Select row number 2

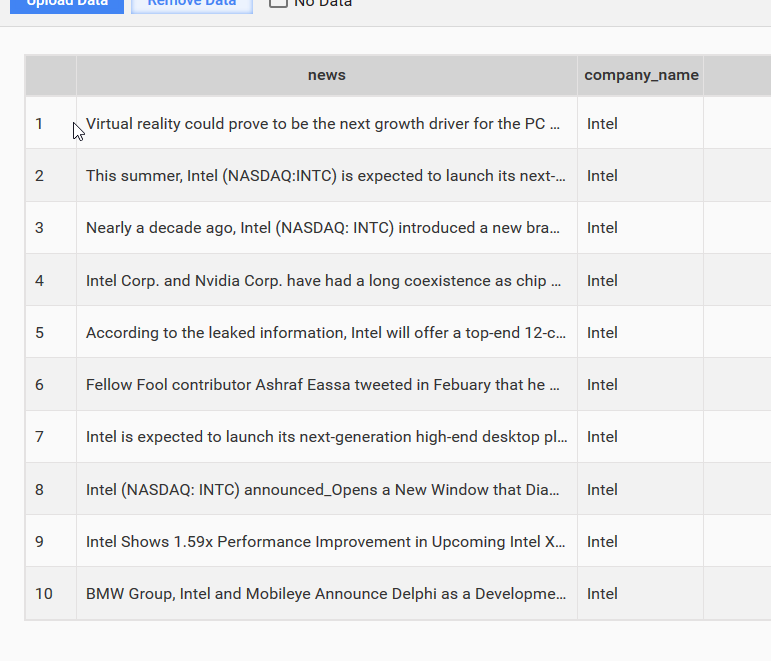(x=51, y=176)
